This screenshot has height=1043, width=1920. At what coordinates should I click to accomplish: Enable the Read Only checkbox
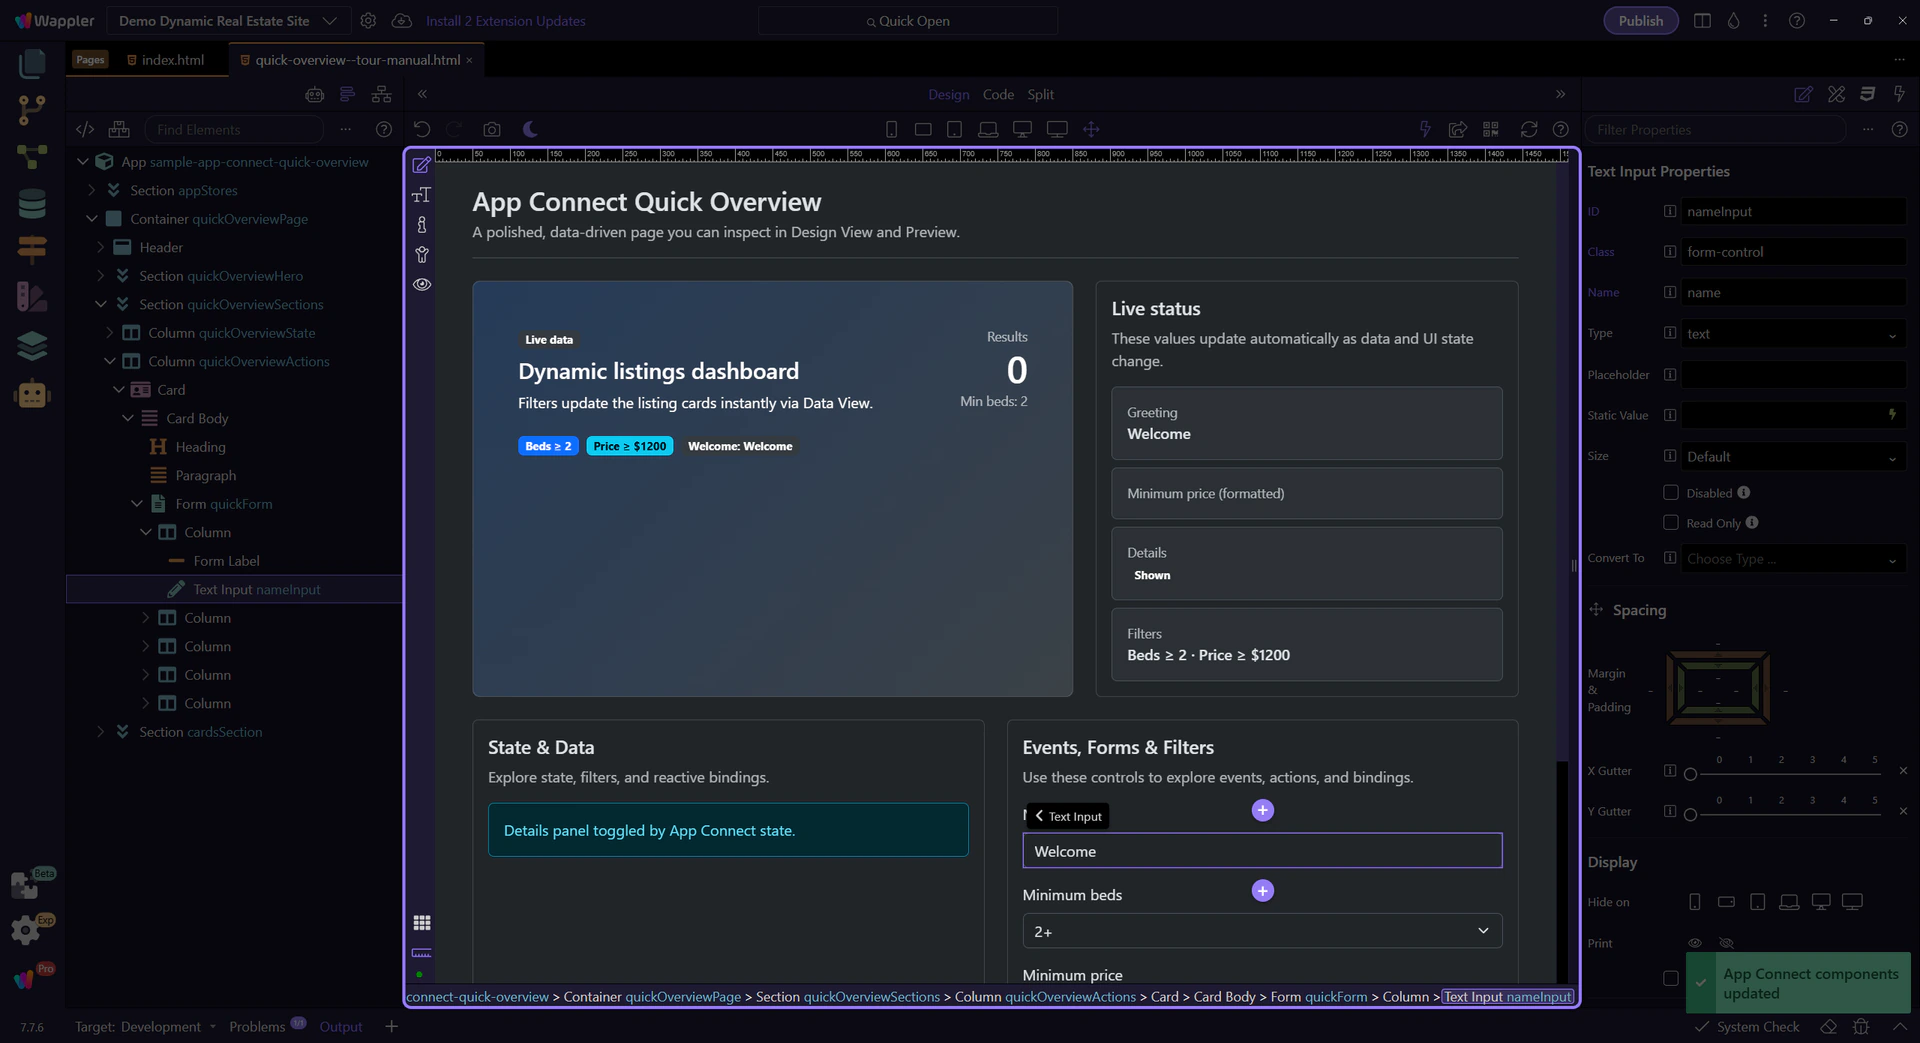[x=1670, y=523]
